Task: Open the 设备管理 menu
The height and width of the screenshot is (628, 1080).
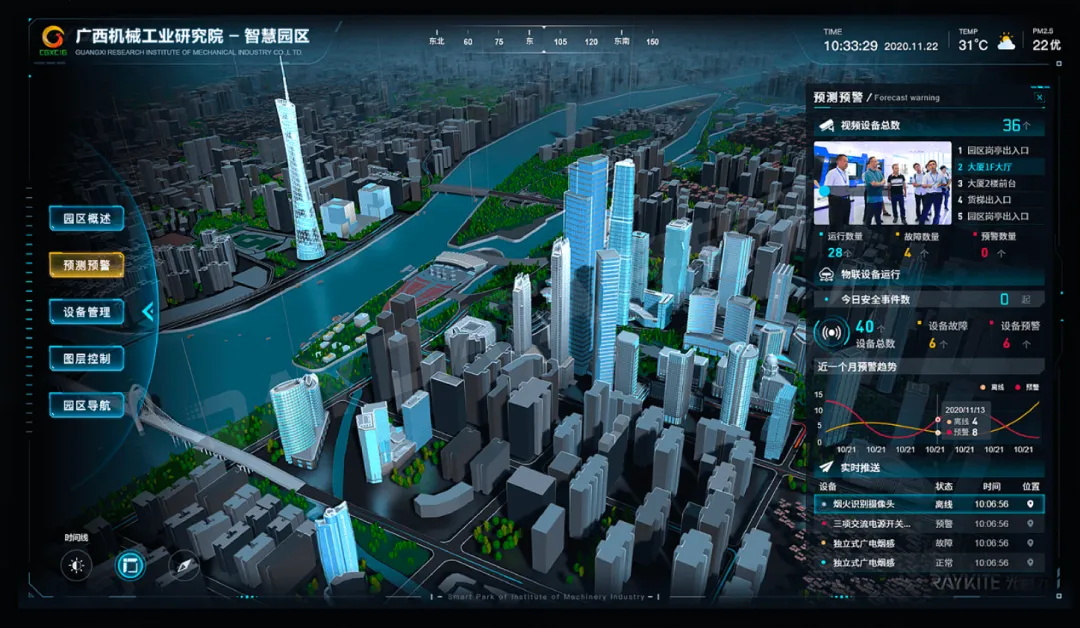Action: point(87,312)
